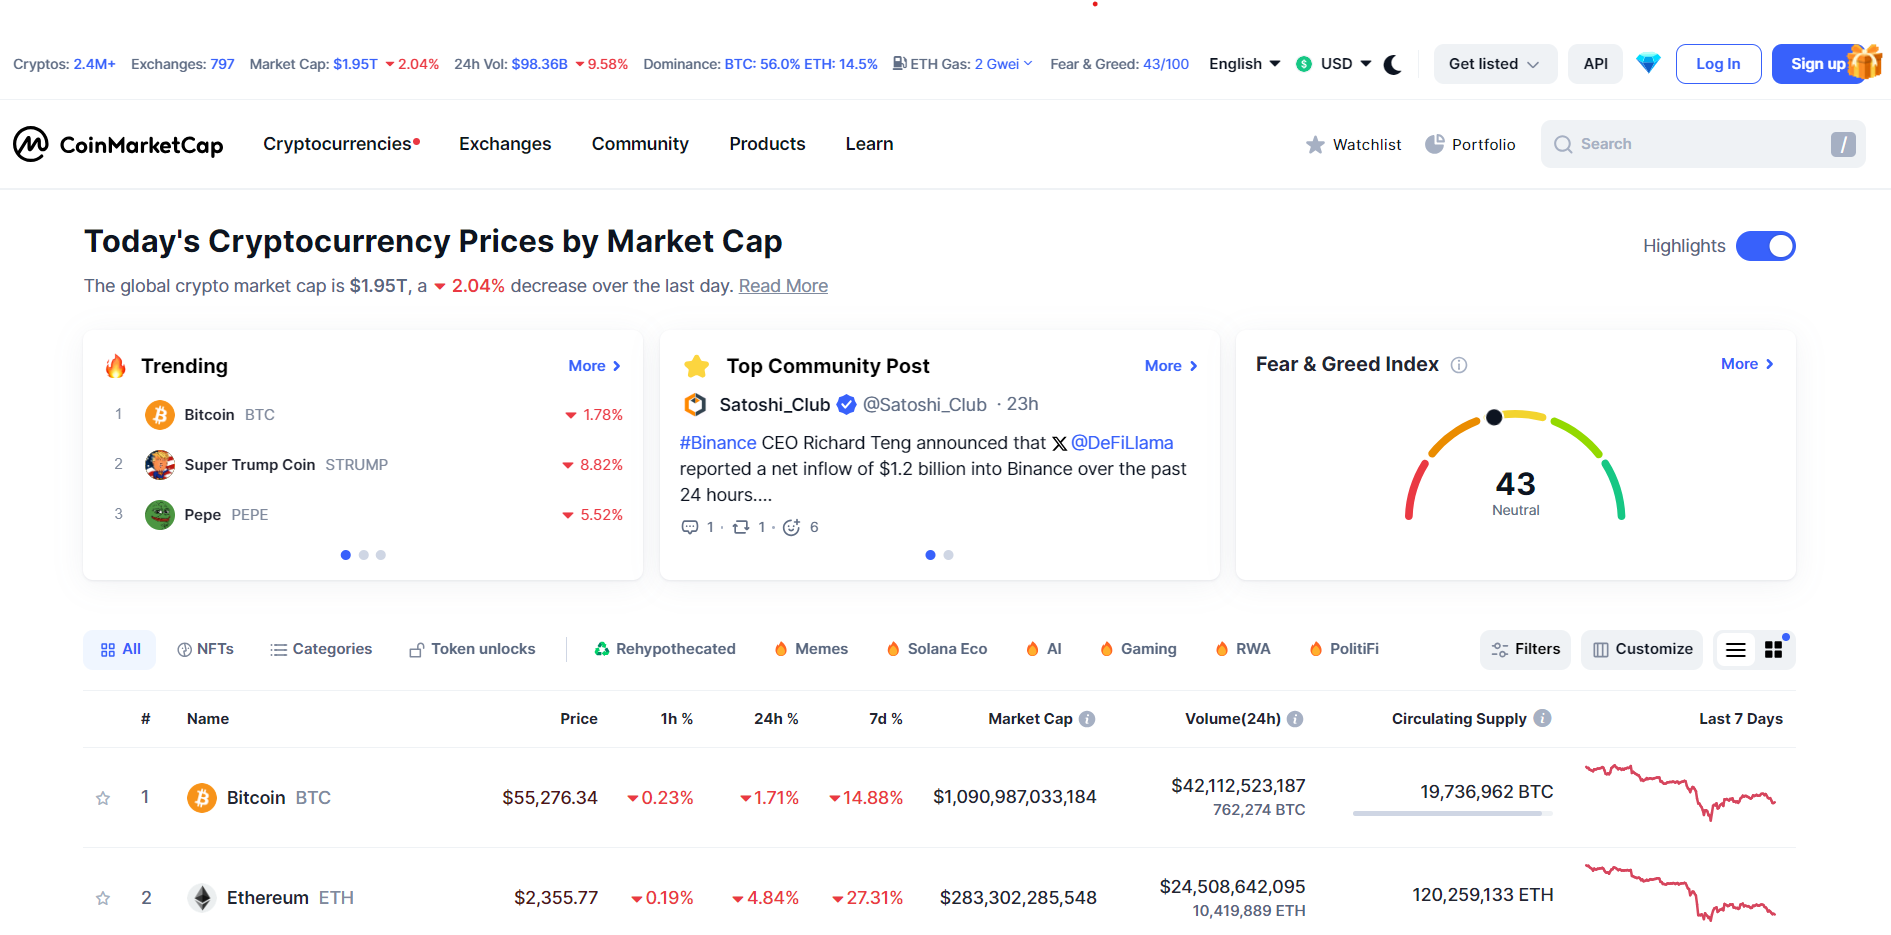Click the Super Trump Coin avatar icon

pos(160,464)
